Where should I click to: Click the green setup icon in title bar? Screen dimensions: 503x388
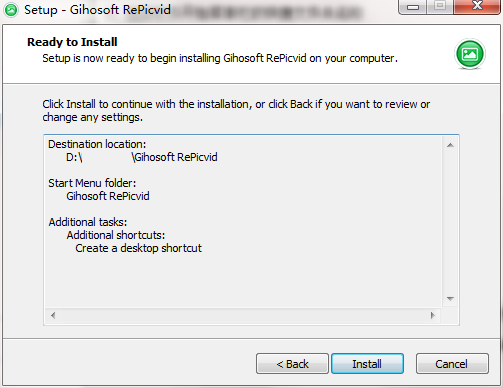pos(11,10)
